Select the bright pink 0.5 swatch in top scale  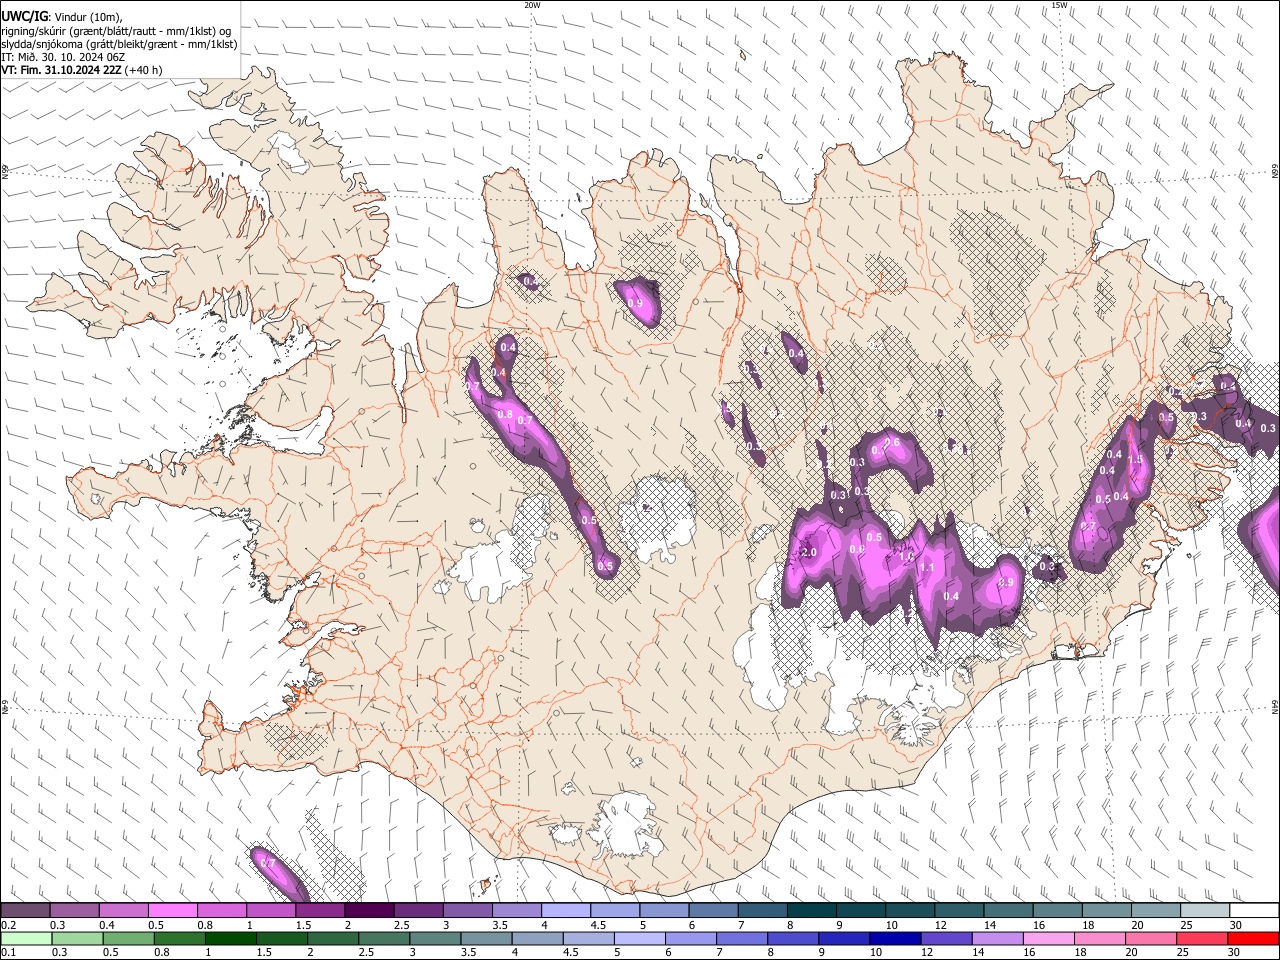(x=172, y=910)
